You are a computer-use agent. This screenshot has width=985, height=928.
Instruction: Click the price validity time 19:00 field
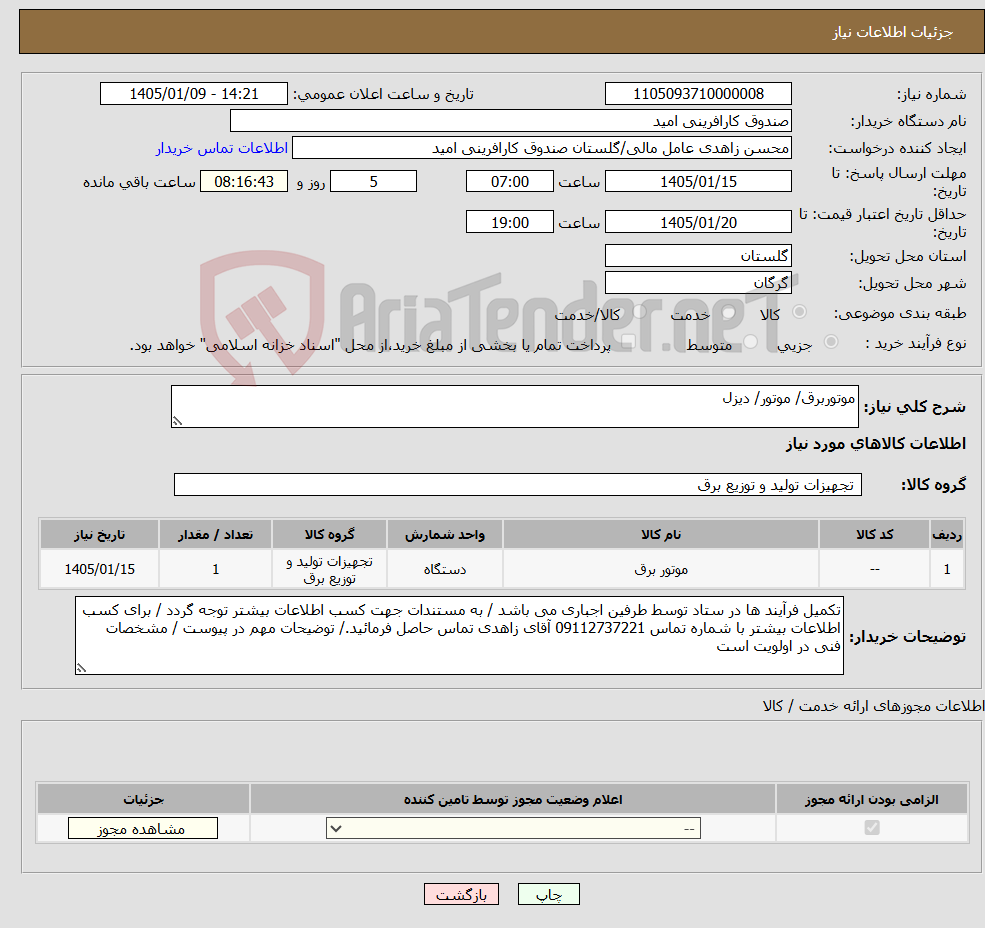509,222
